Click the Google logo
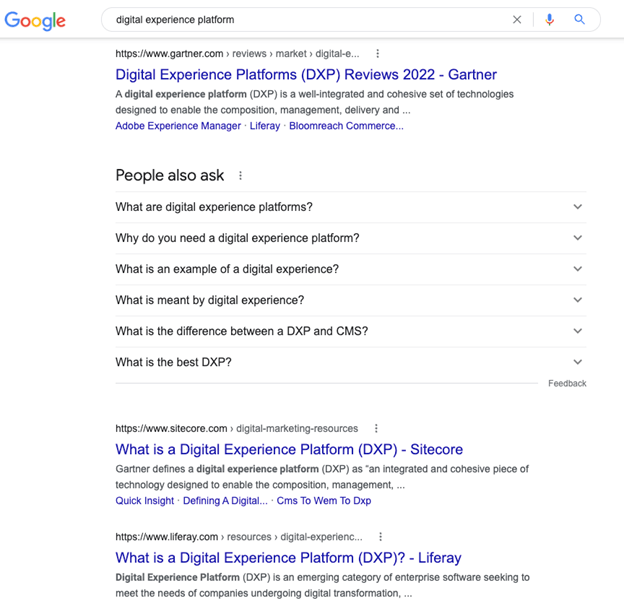 tap(35, 20)
